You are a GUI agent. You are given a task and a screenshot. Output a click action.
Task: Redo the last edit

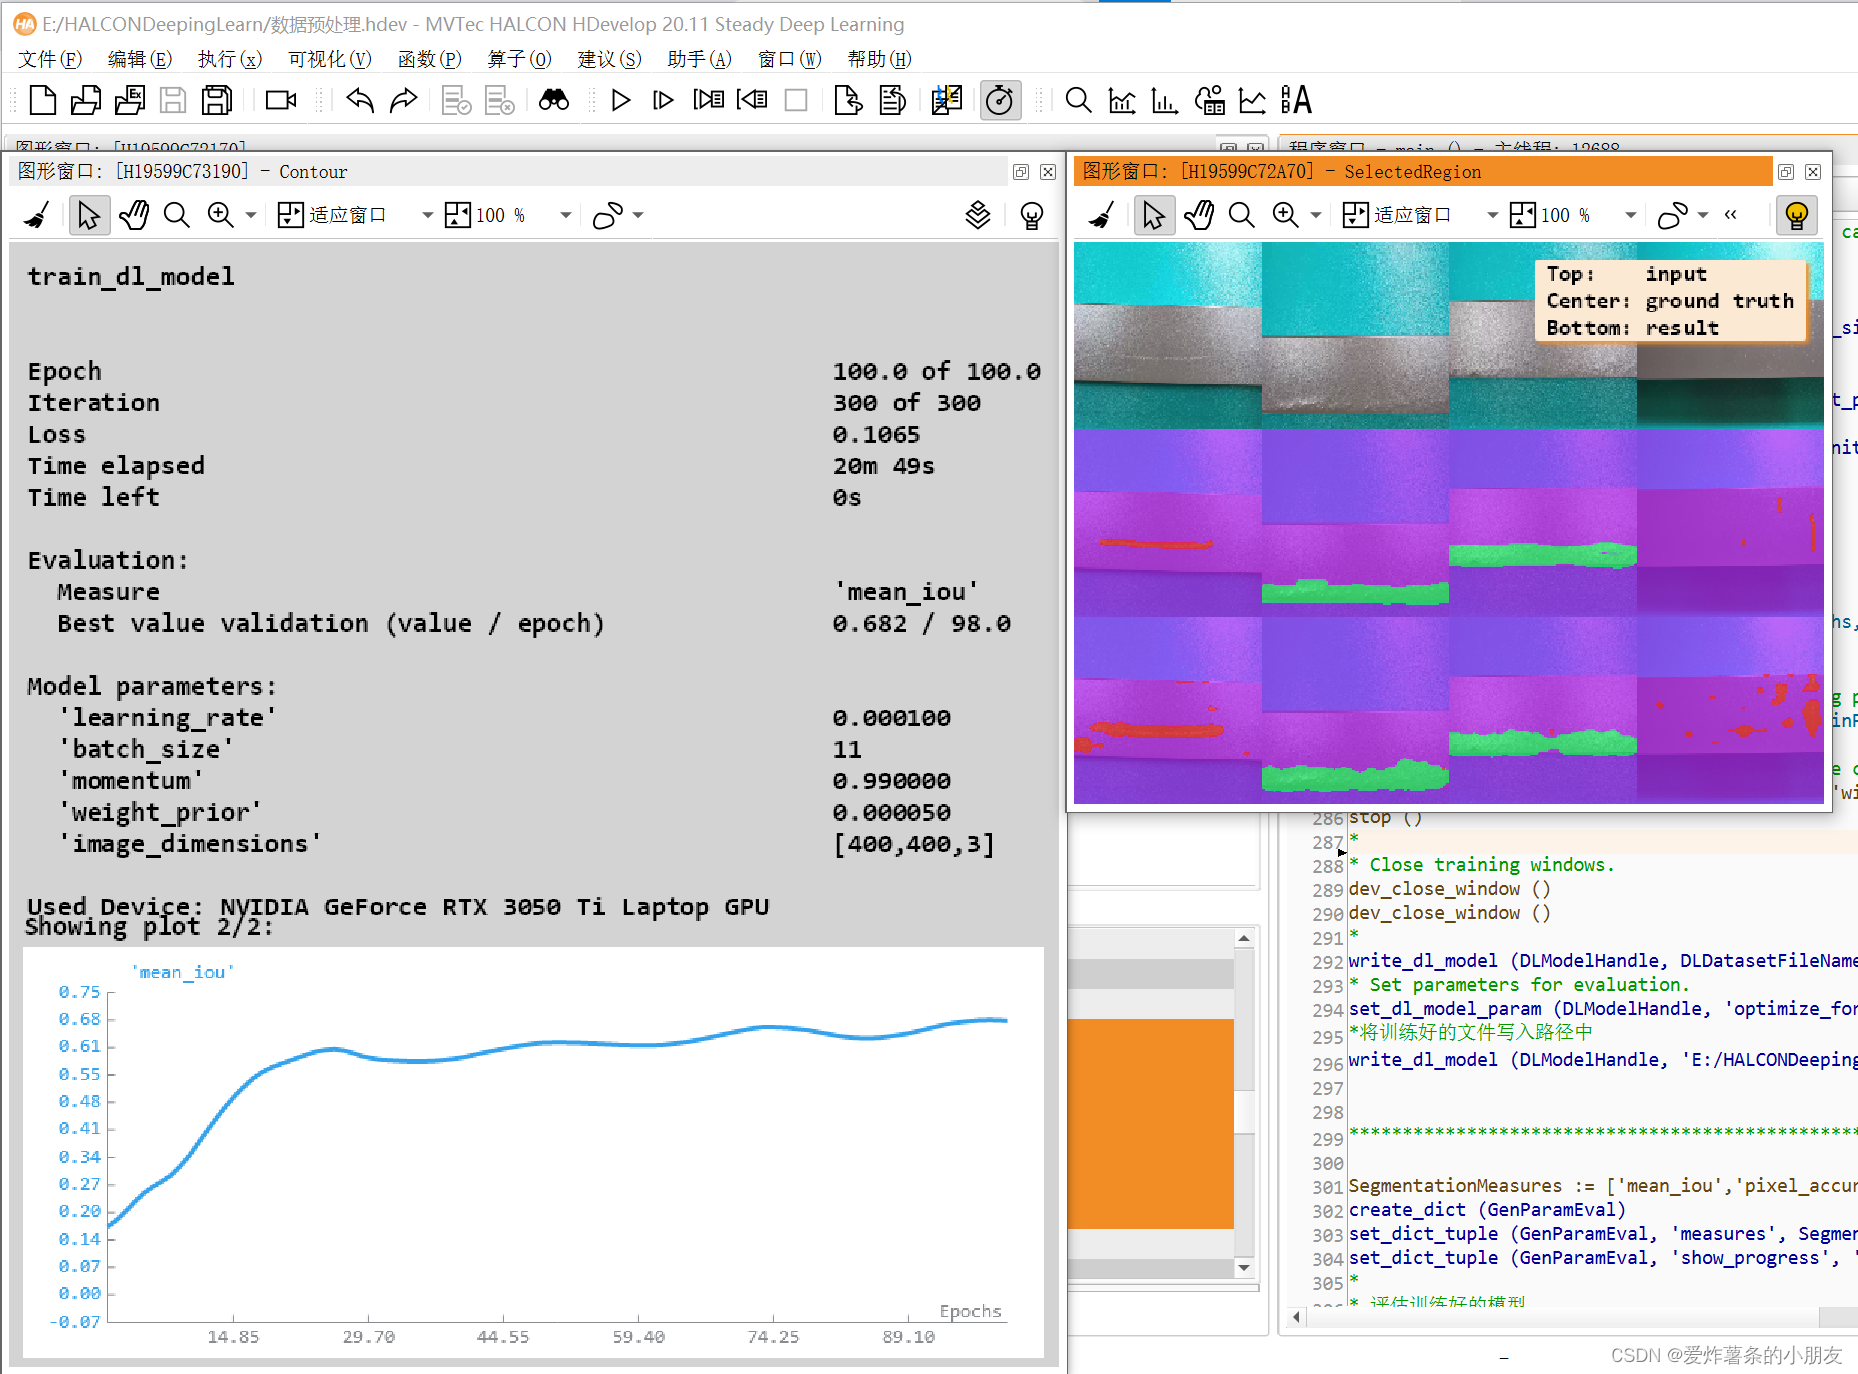click(403, 100)
